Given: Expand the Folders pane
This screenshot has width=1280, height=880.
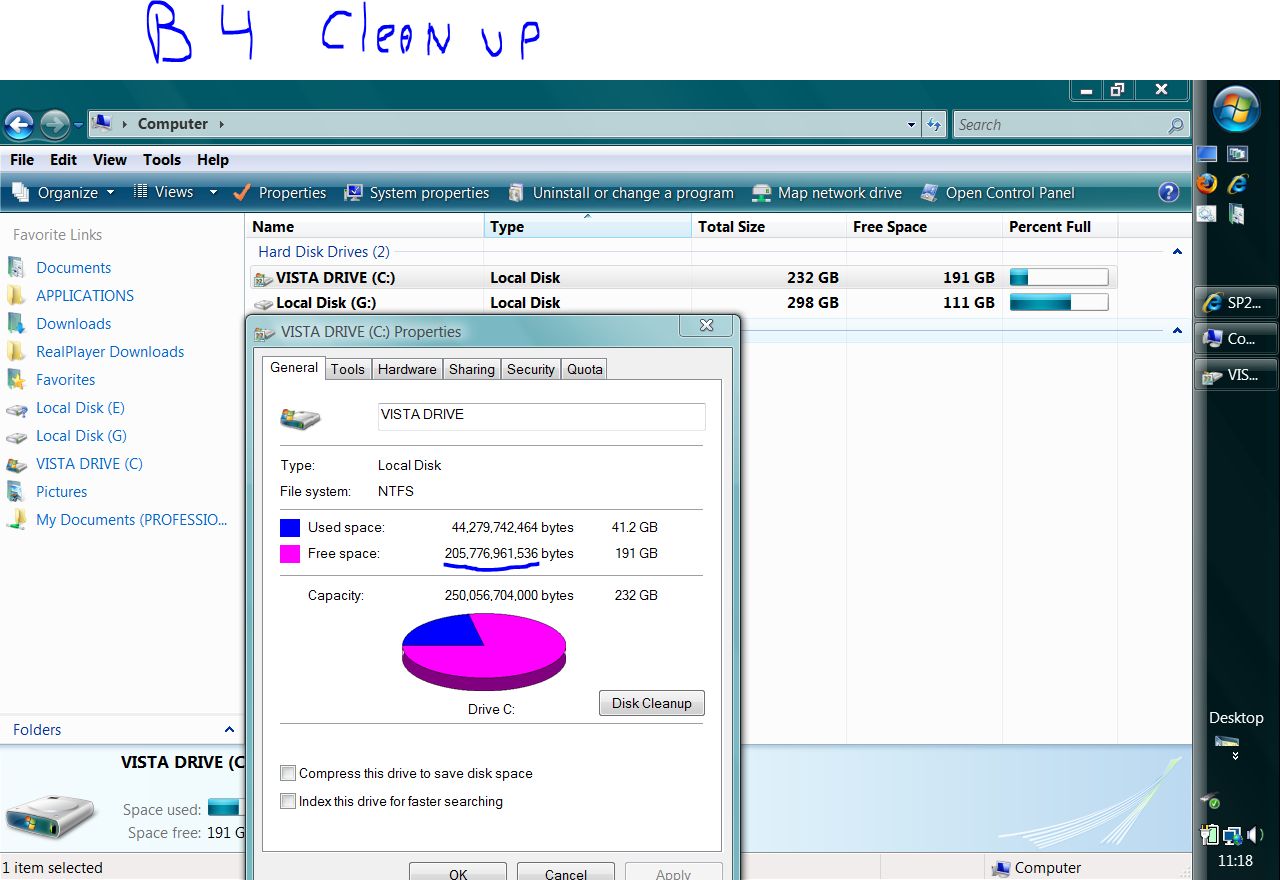Looking at the screenshot, I should tap(229, 730).
